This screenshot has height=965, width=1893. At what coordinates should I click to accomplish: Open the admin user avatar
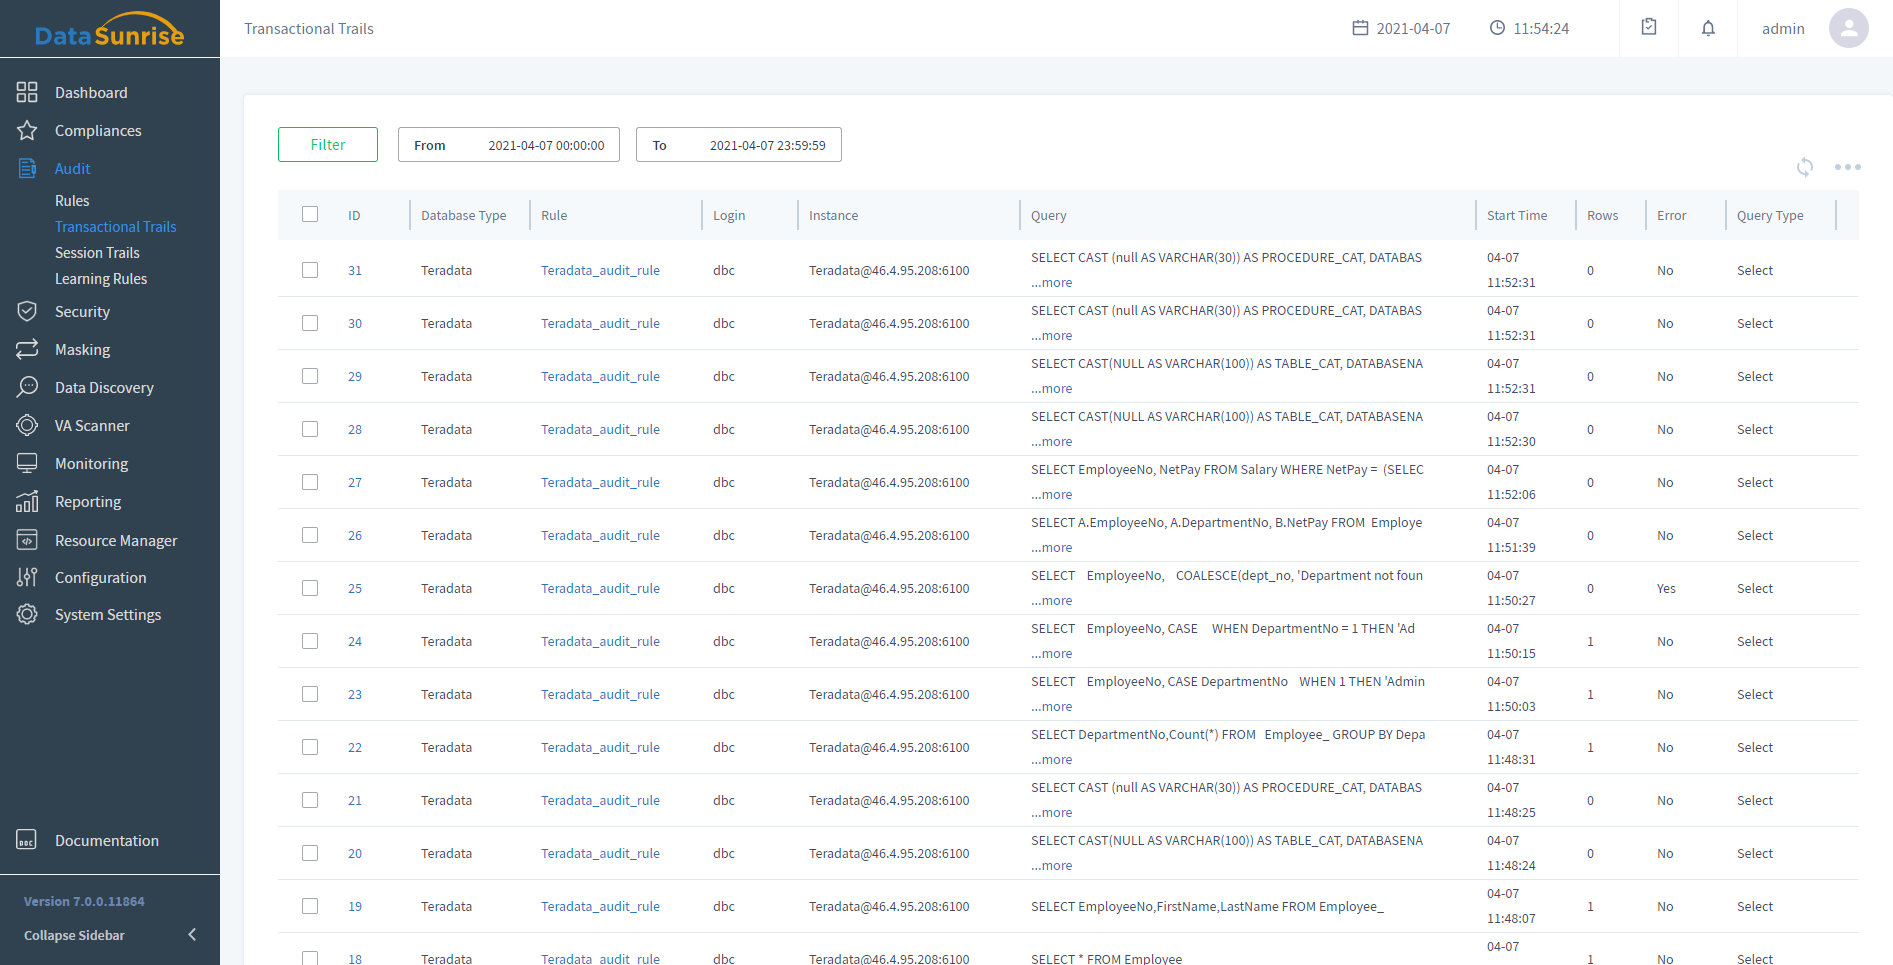1848,28
